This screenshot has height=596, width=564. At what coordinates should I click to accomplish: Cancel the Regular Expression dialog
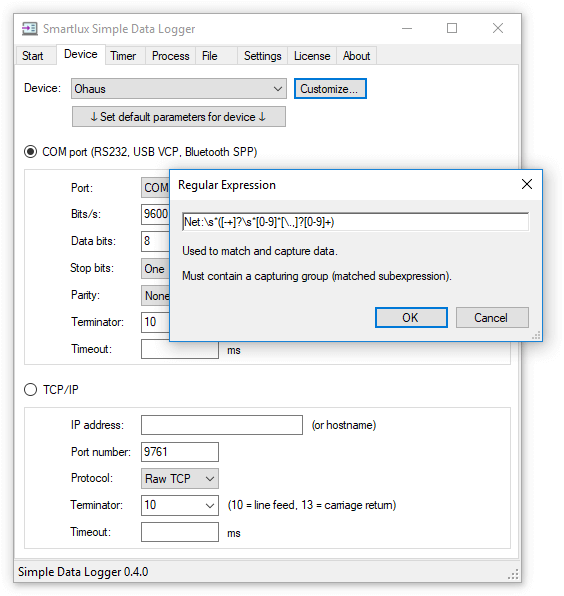tap(492, 317)
